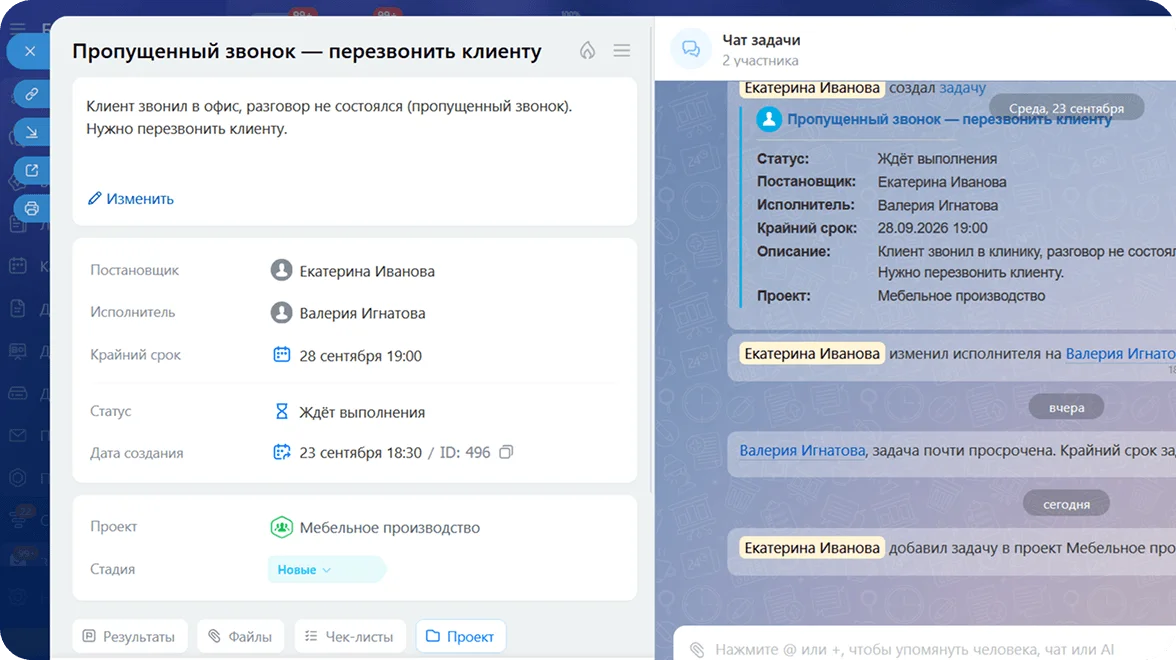
Task: Click the calendar icon by 28 сентября
Action: pos(281,355)
